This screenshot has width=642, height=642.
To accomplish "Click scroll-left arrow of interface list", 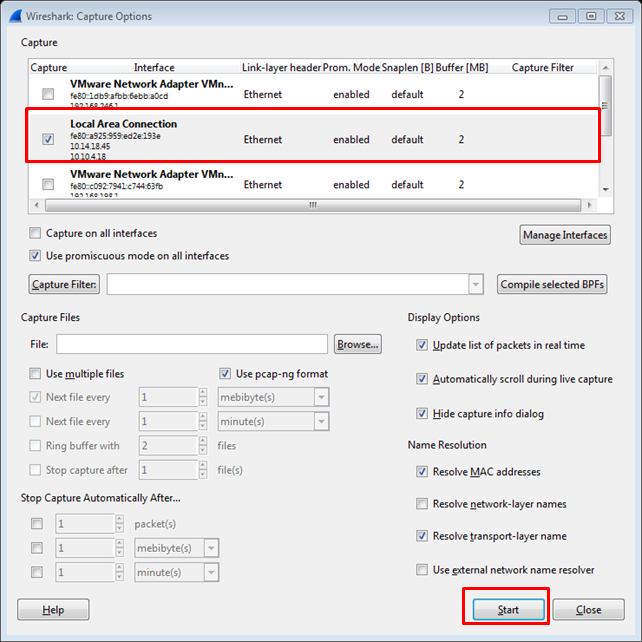I will pyautogui.click(x=37, y=205).
